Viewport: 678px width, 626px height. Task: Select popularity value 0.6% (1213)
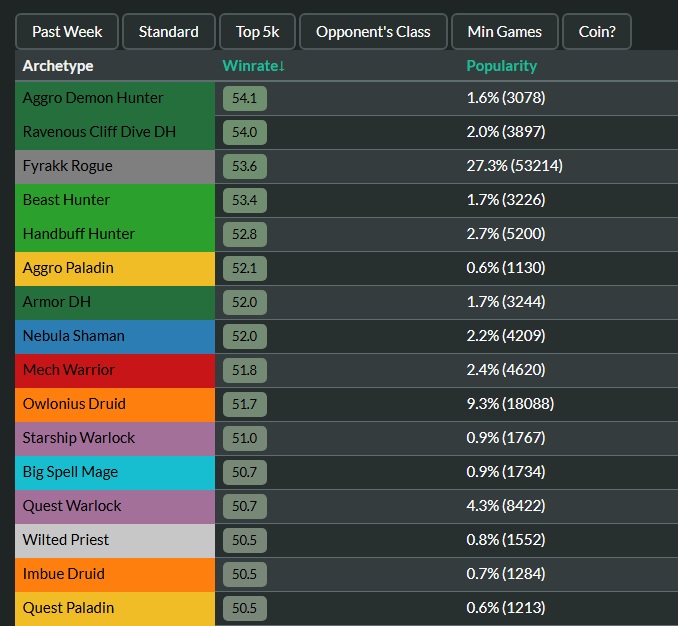(506, 609)
